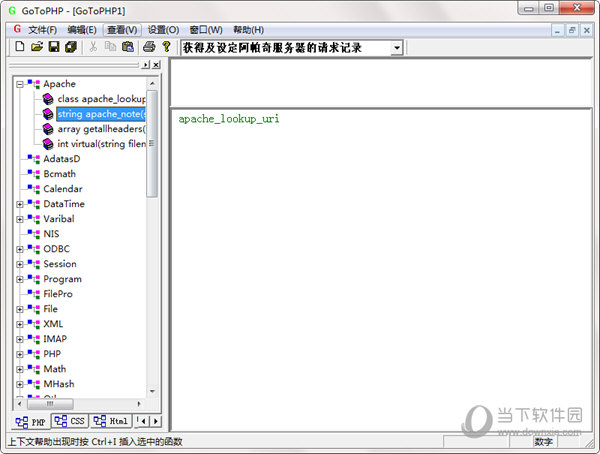This screenshot has width=600, height=454.
Task: Click the tree horizontal scroll left arrow
Action: pyautogui.click(x=20, y=404)
